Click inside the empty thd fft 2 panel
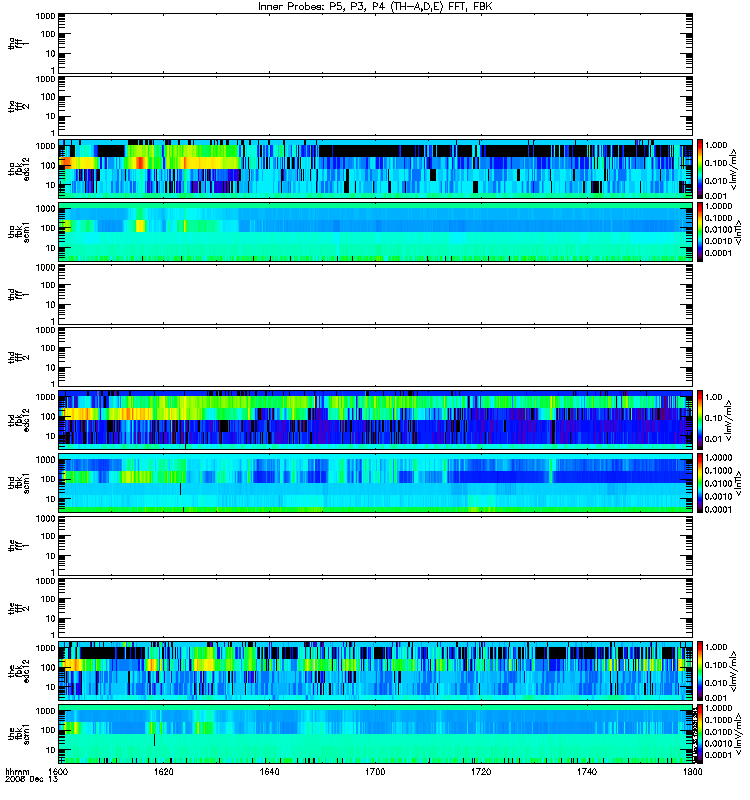This screenshot has height=800, width=750. click(375, 357)
